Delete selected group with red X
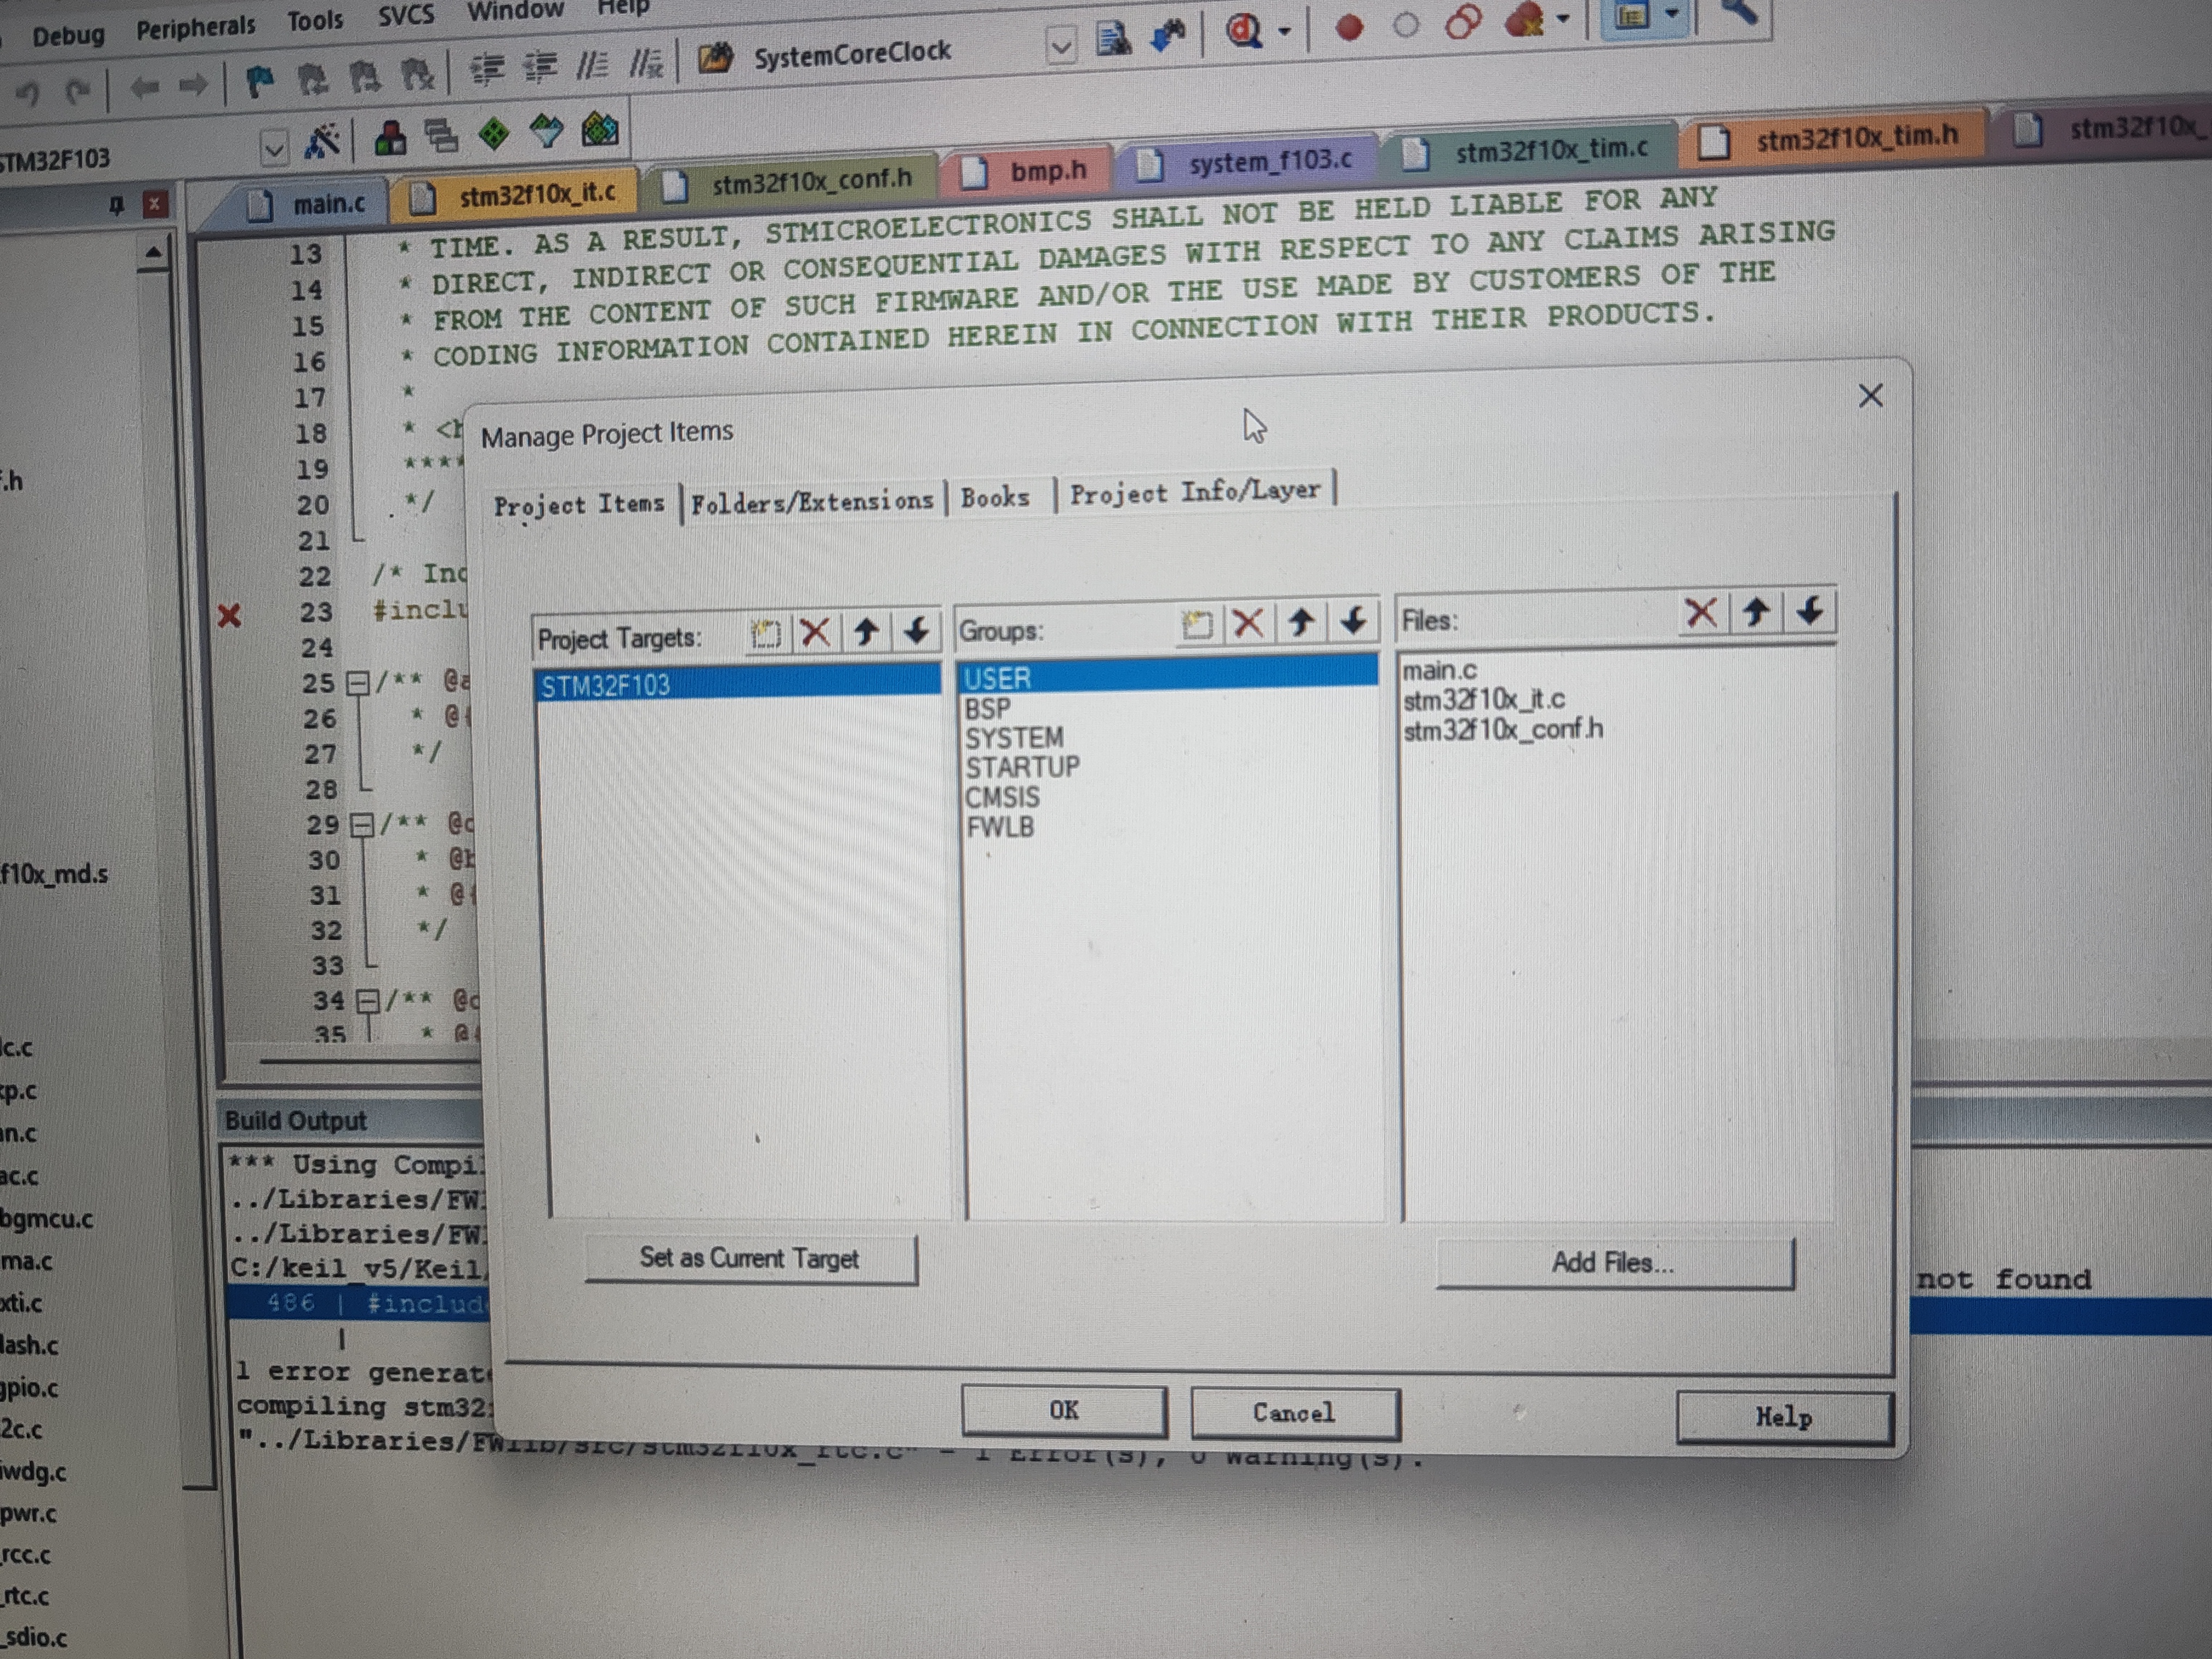The height and width of the screenshot is (1659, 2212). [1248, 624]
